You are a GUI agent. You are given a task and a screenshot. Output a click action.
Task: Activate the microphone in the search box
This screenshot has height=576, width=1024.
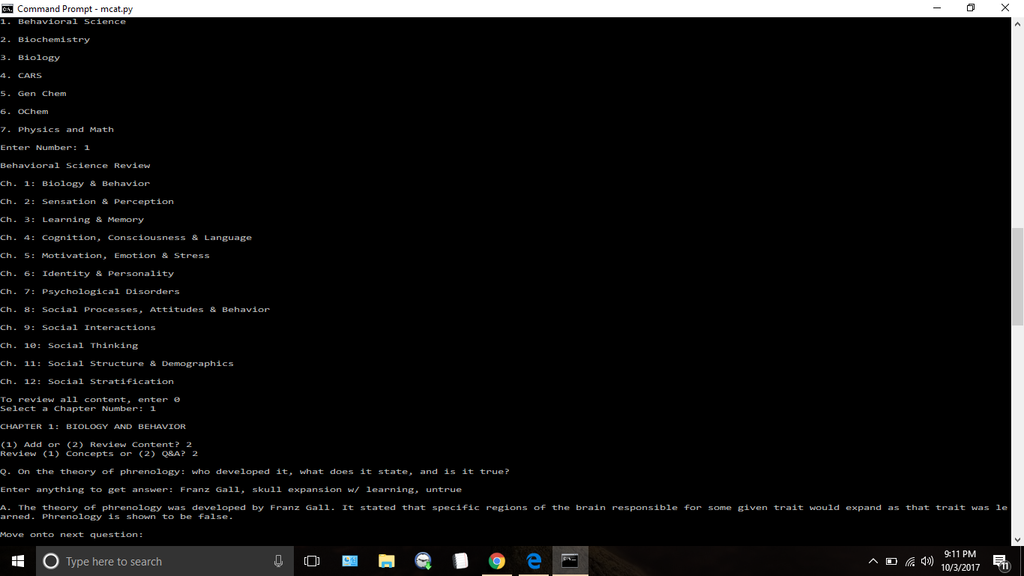tap(278, 561)
